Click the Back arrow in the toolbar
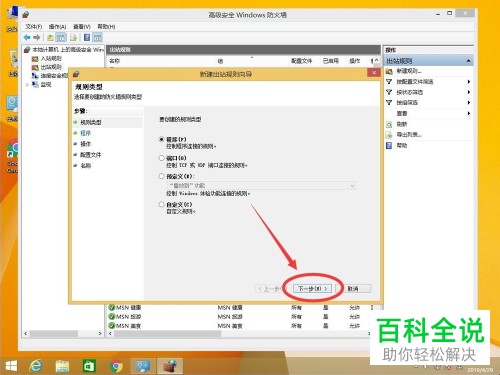 [x=27, y=37]
